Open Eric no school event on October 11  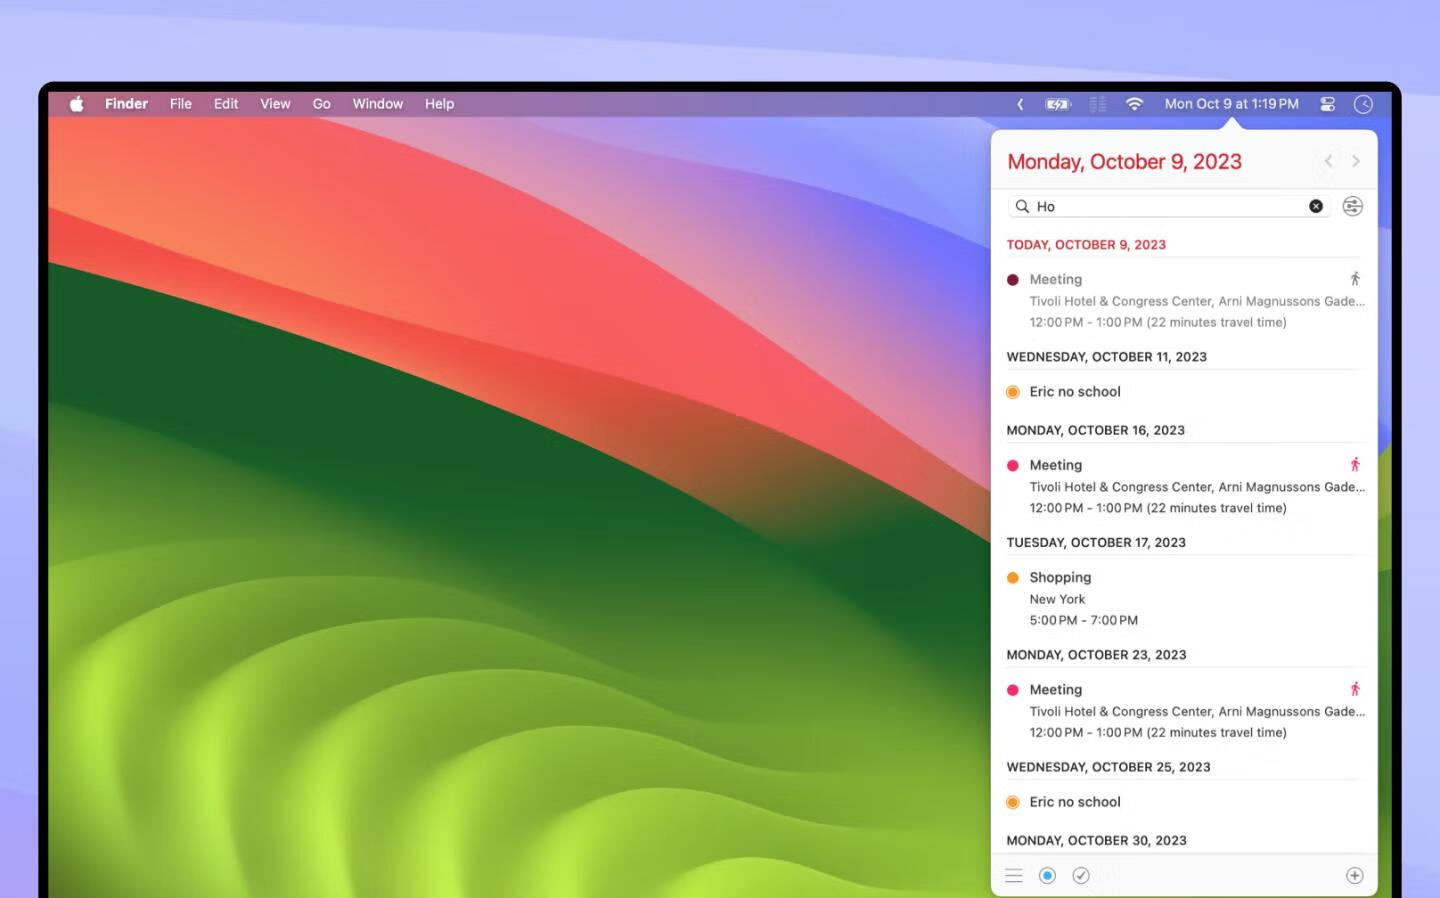1075,392
